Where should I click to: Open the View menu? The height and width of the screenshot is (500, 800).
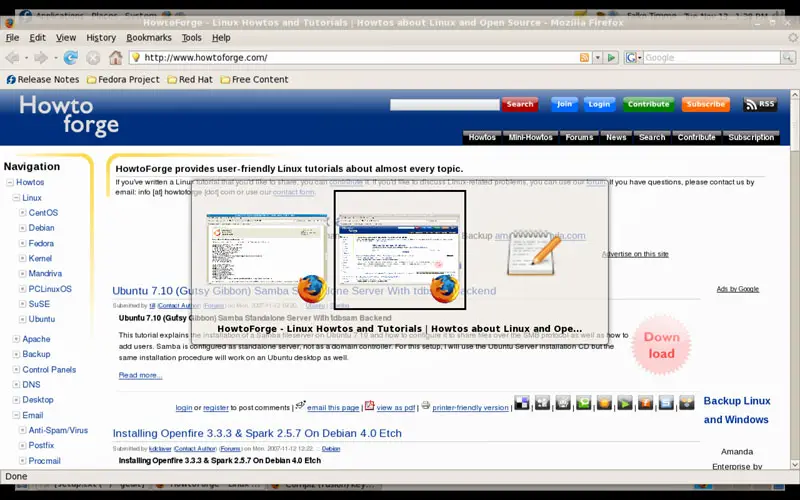66,38
